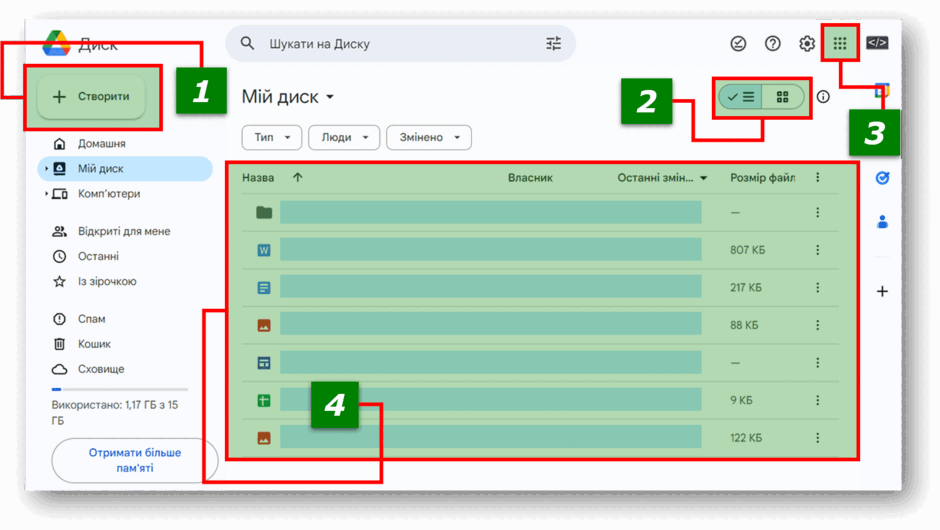Click the 217 КБ size cell
This screenshot has height=530, width=940.
(746, 288)
